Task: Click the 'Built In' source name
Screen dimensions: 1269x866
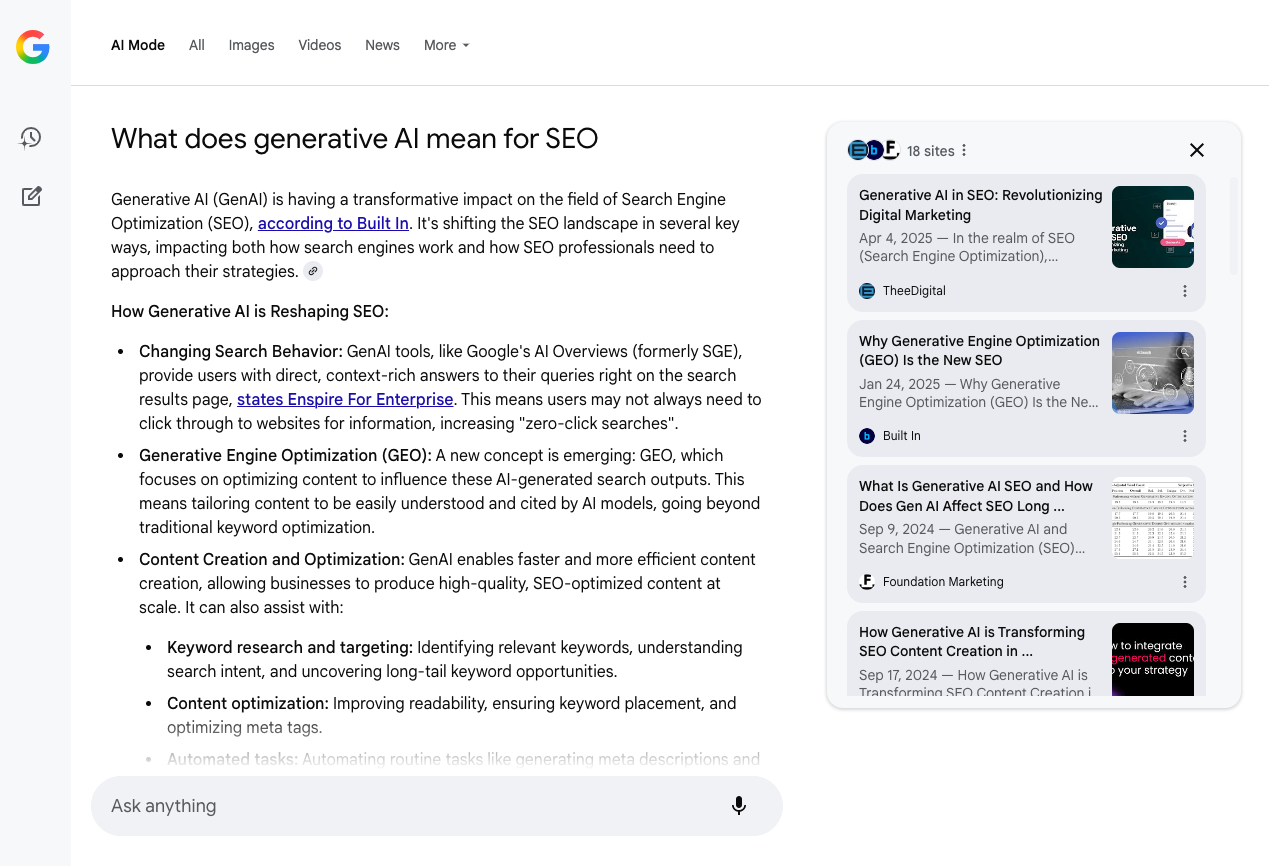Action: pyautogui.click(x=902, y=436)
